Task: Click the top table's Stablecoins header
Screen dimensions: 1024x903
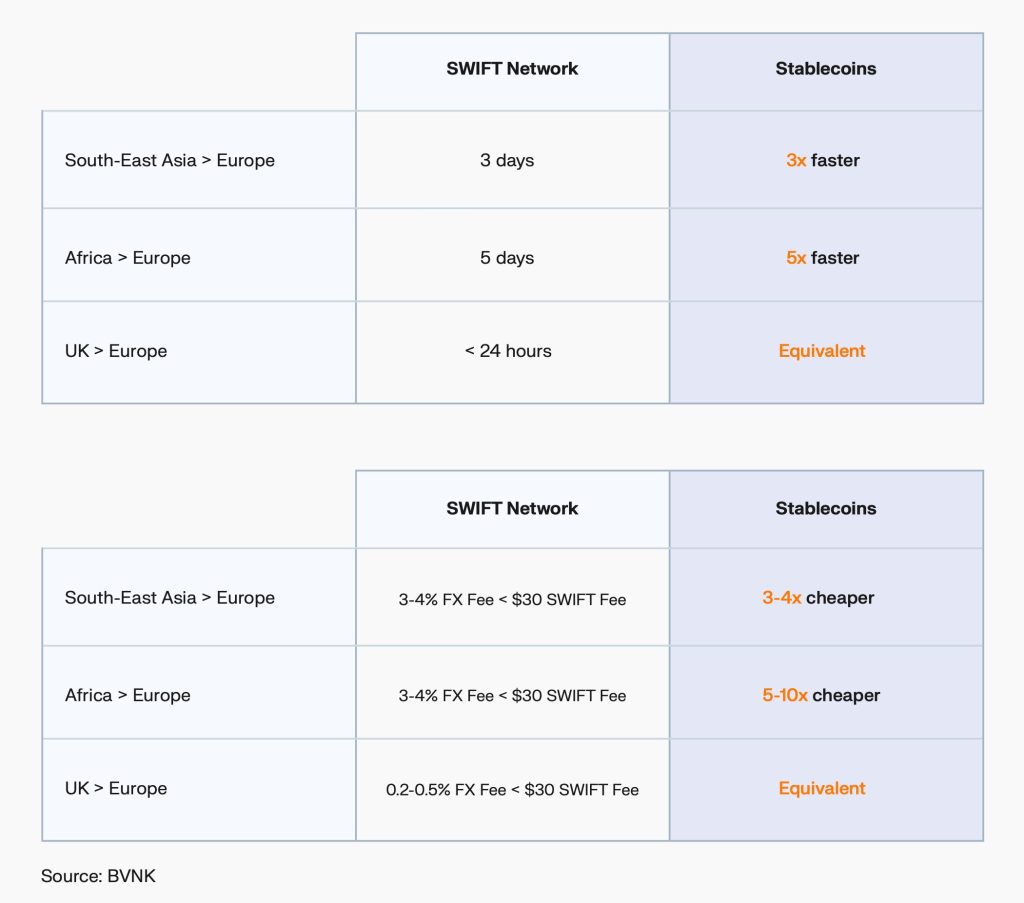Action: pos(825,69)
